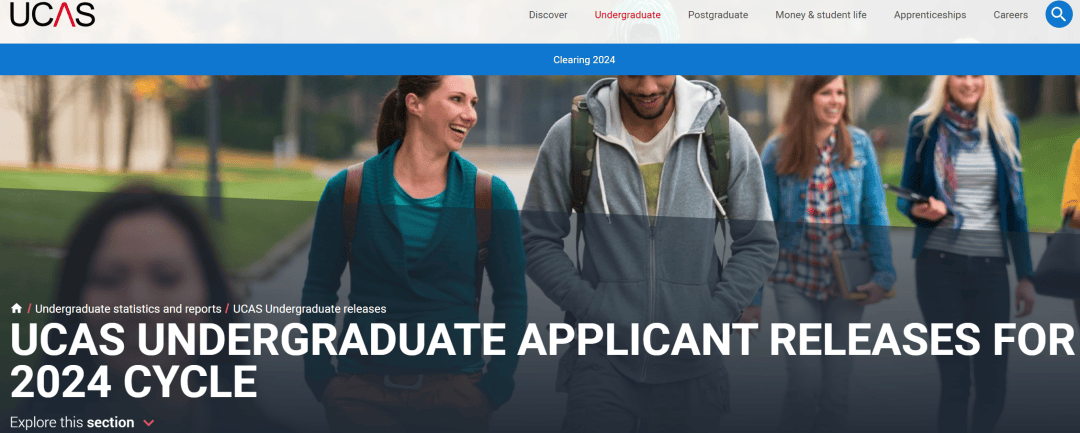The width and height of the screenshot is (1080, 433).
Task: Expand the red chevron beside Explore this section
Action: point(148,423)
